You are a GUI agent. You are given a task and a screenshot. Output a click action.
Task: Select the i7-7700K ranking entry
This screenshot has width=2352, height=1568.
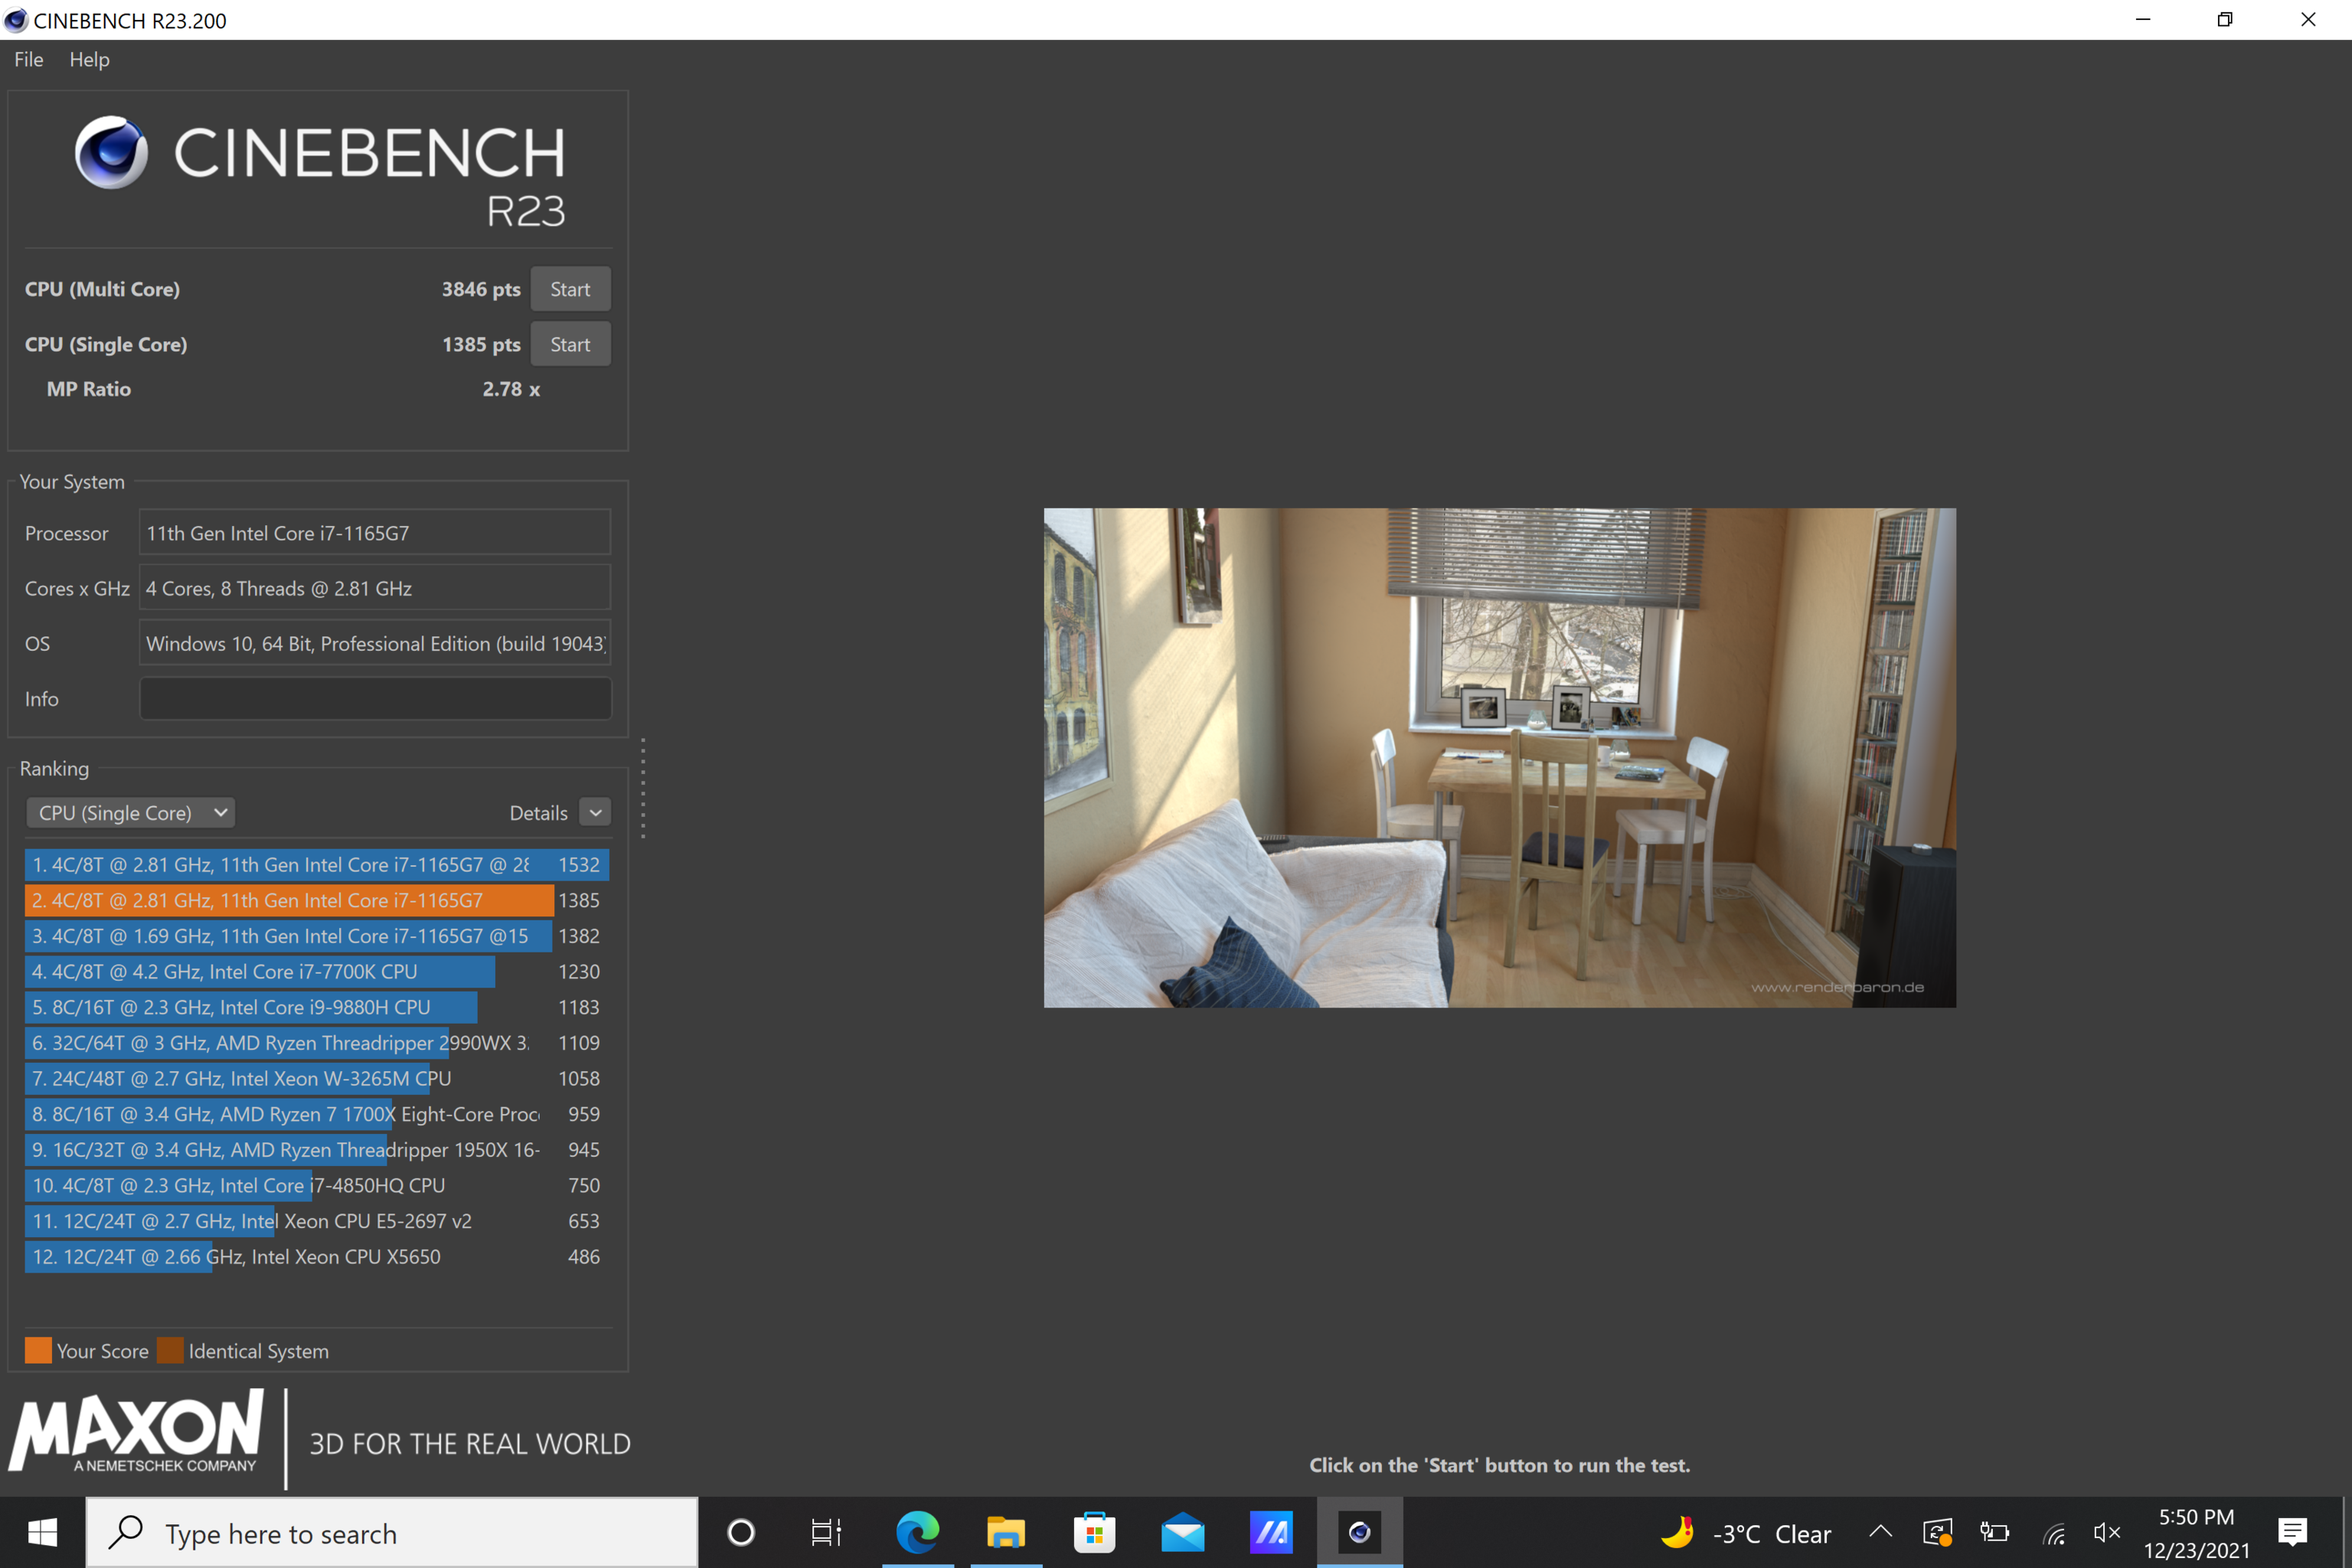click(260, 972)
